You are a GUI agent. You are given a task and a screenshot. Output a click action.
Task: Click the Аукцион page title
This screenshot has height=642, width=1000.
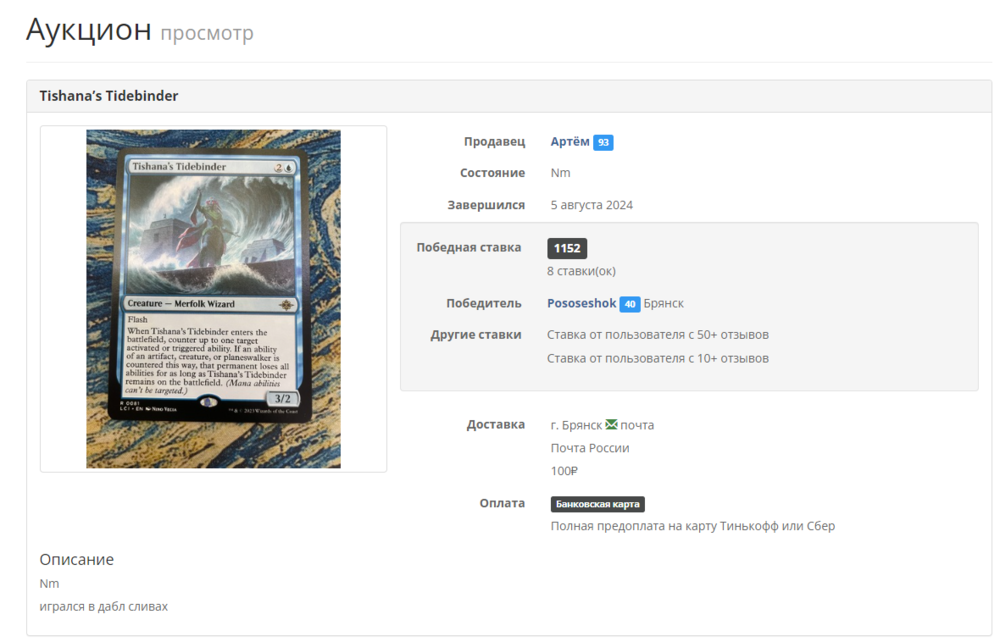89,29
